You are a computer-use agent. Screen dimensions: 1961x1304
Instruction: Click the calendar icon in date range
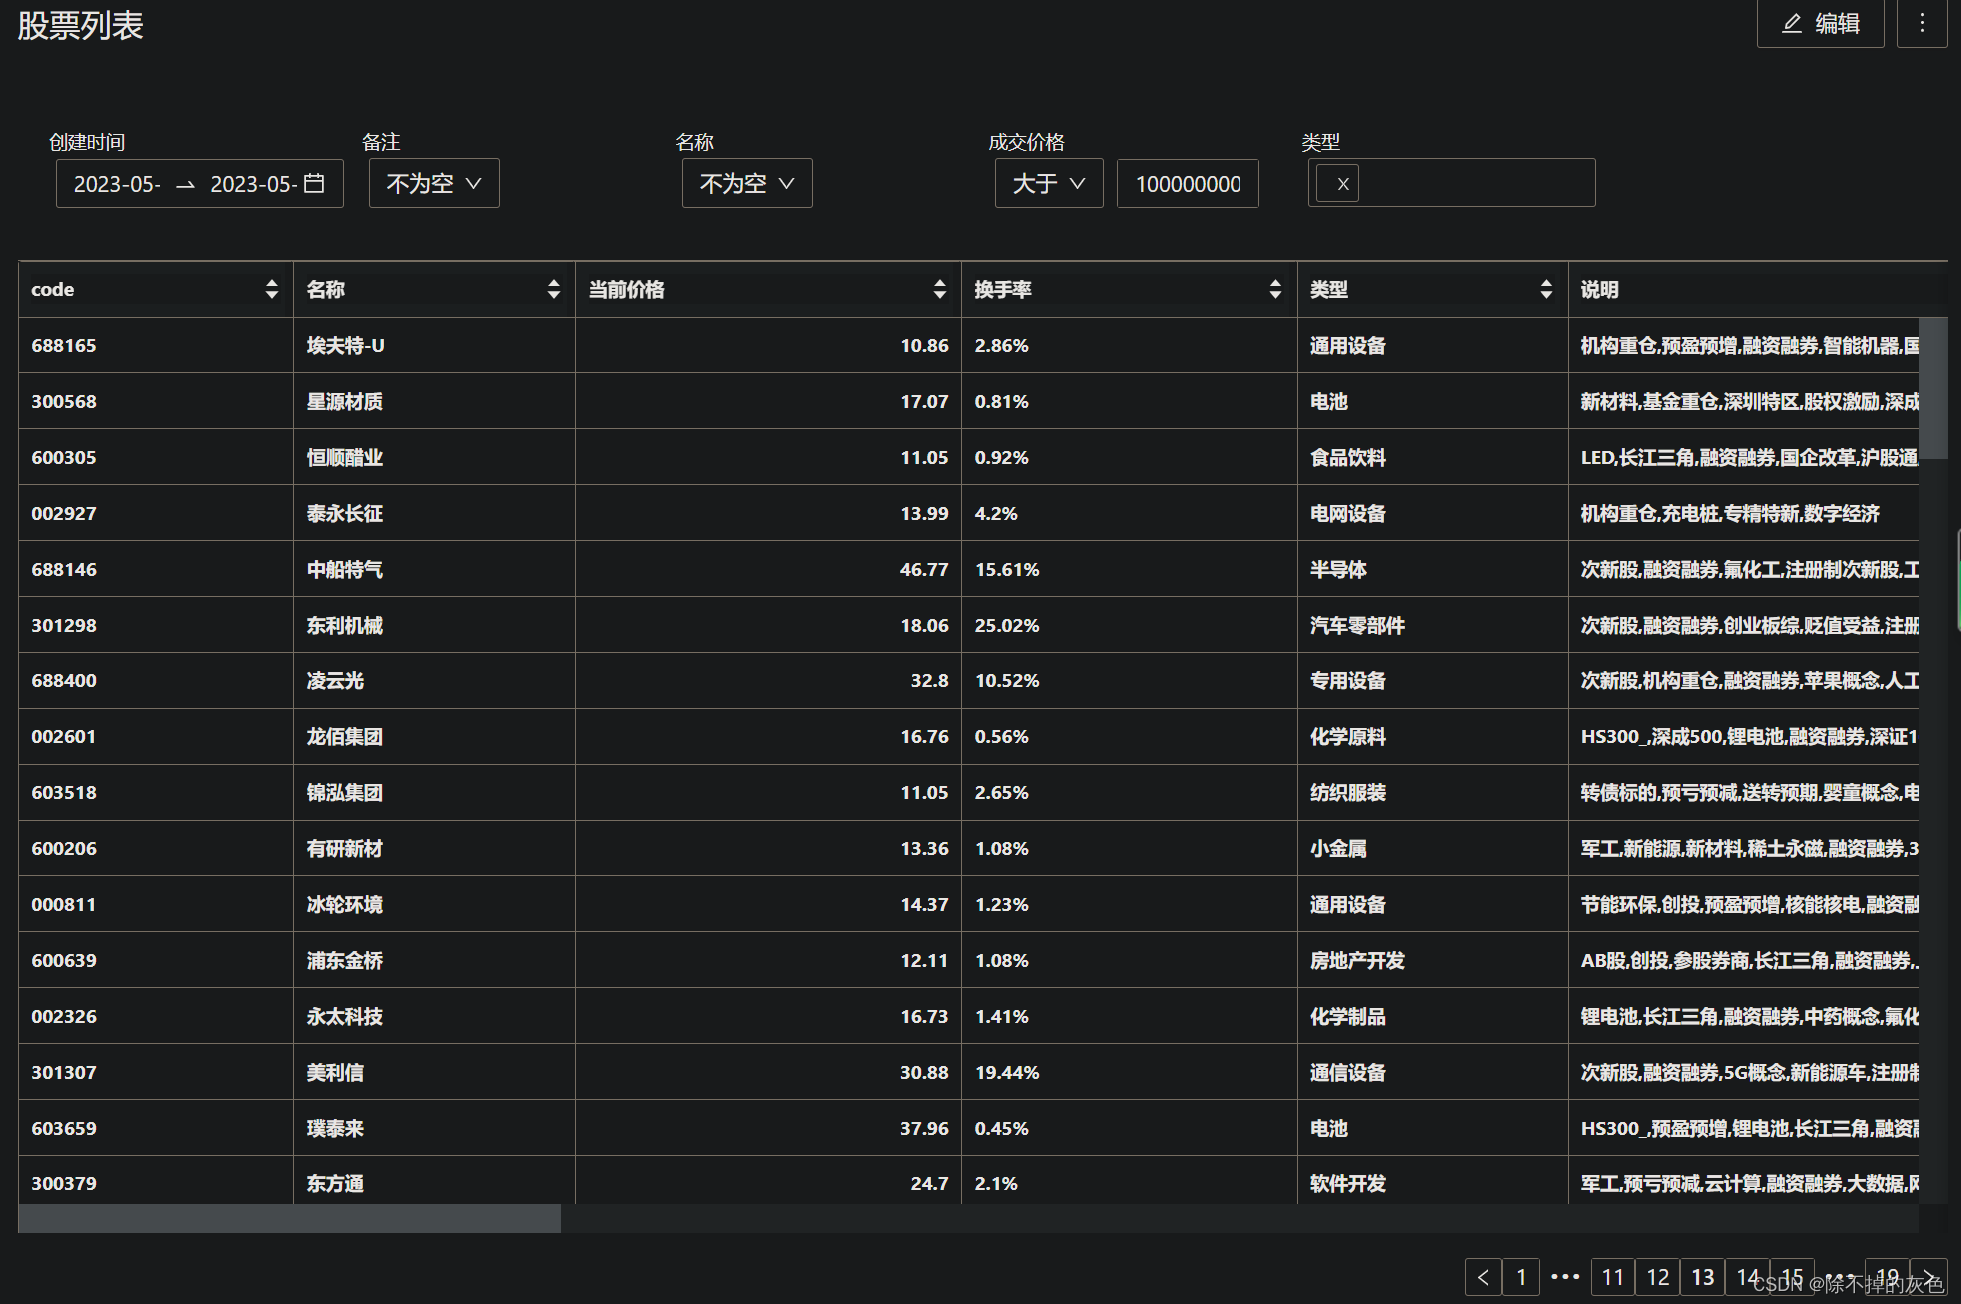[x=314, y=184]
